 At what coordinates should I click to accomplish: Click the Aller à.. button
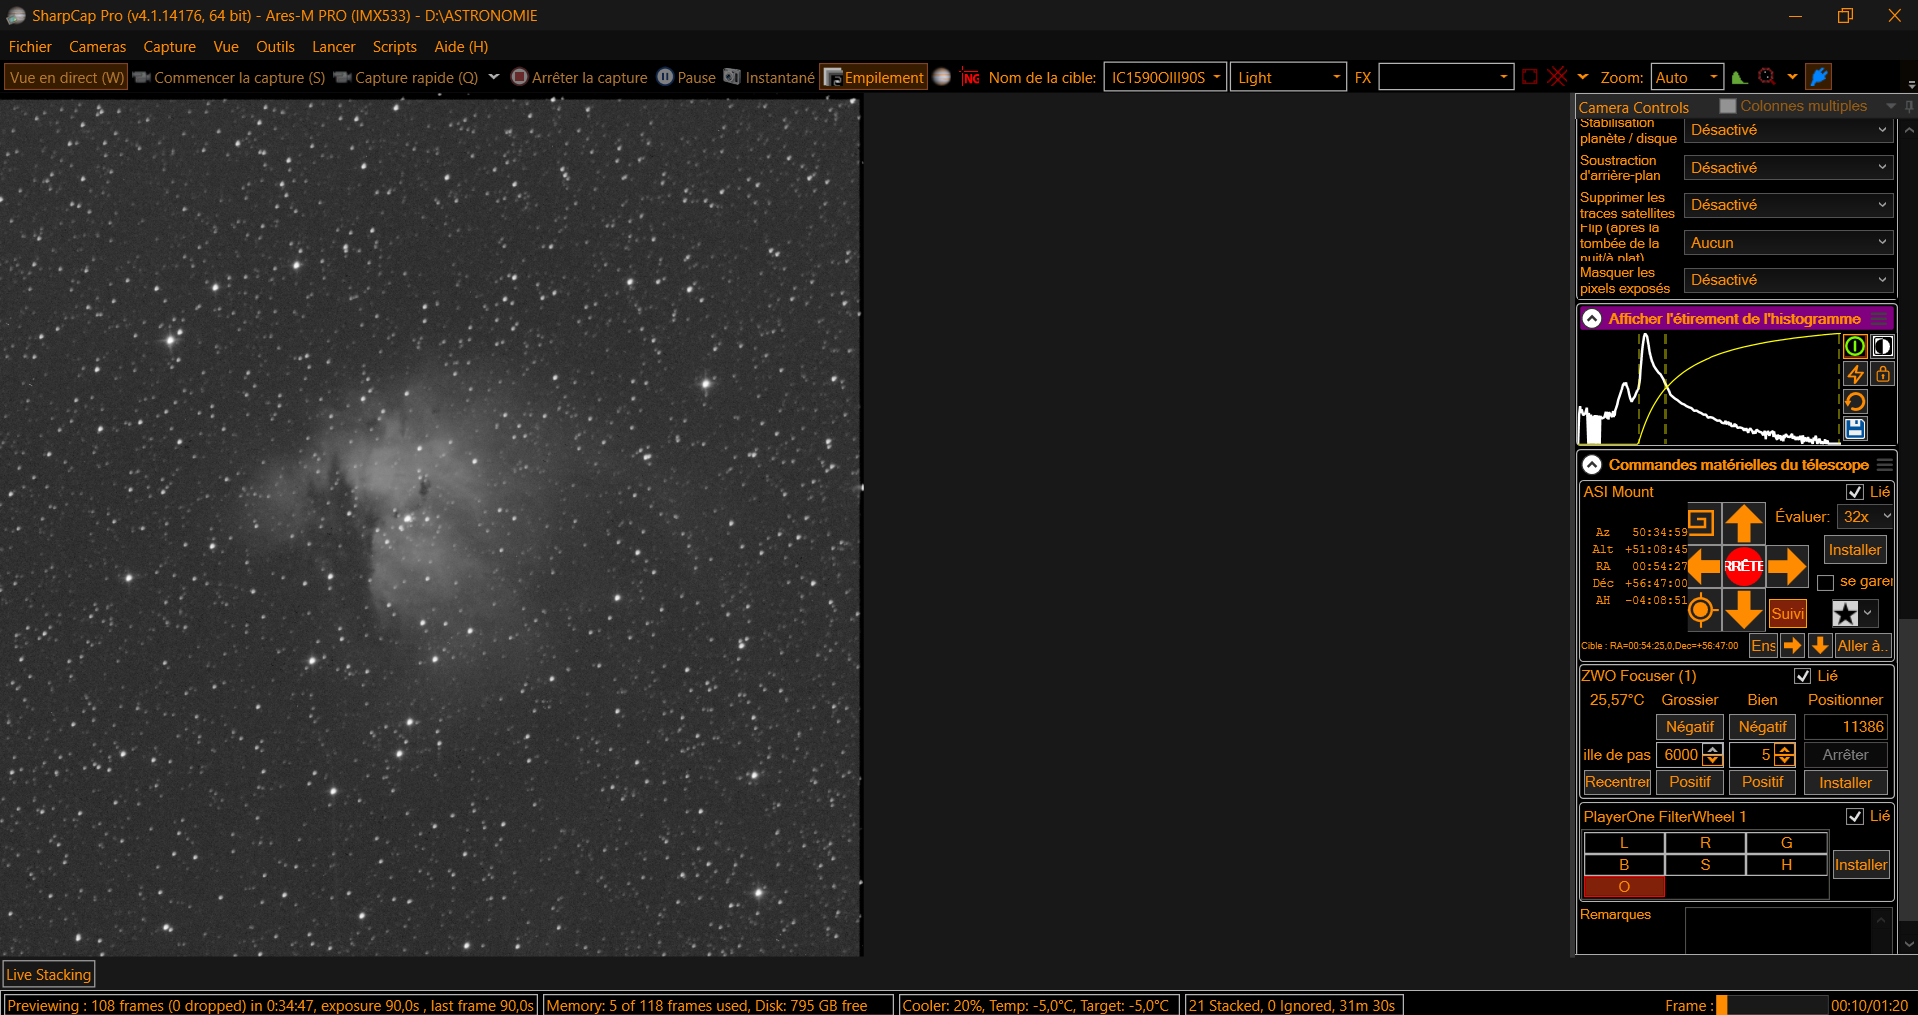[x=1862, y=646]
